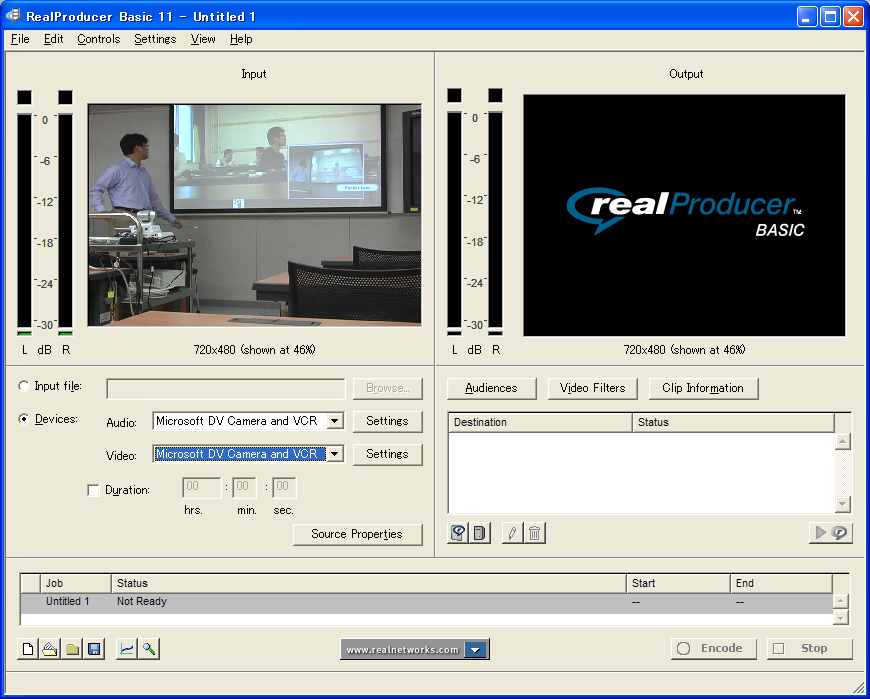Click the Not Ready status text
Image resolution: width=870 pixels, height=699 pixels.
tap(141, 601)
